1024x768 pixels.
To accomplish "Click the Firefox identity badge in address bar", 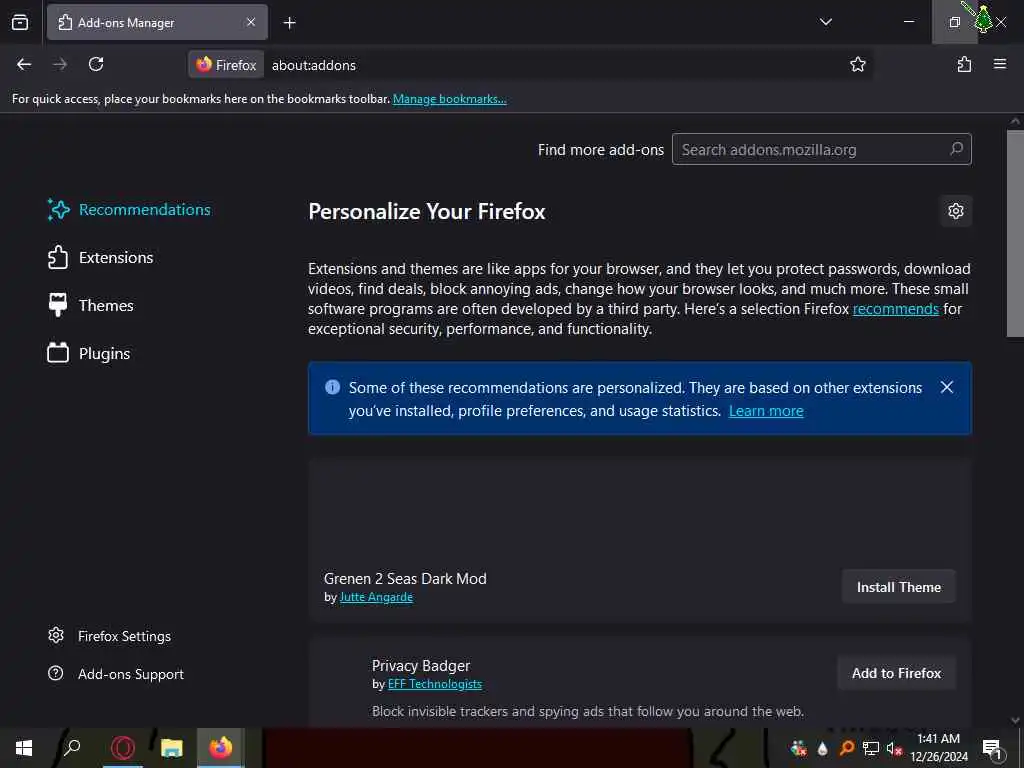I will tap(227, 65).
